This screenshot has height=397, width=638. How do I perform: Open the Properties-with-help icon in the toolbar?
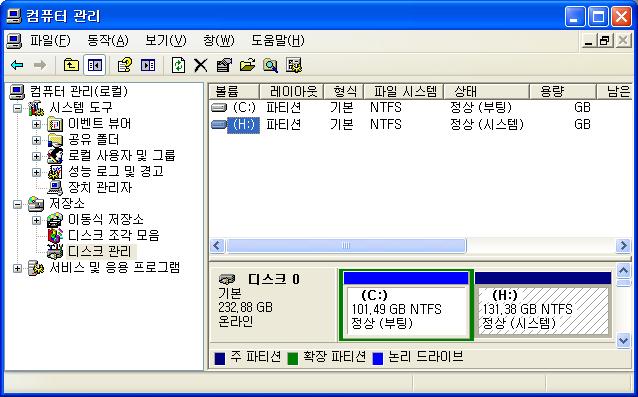(125, 65)
